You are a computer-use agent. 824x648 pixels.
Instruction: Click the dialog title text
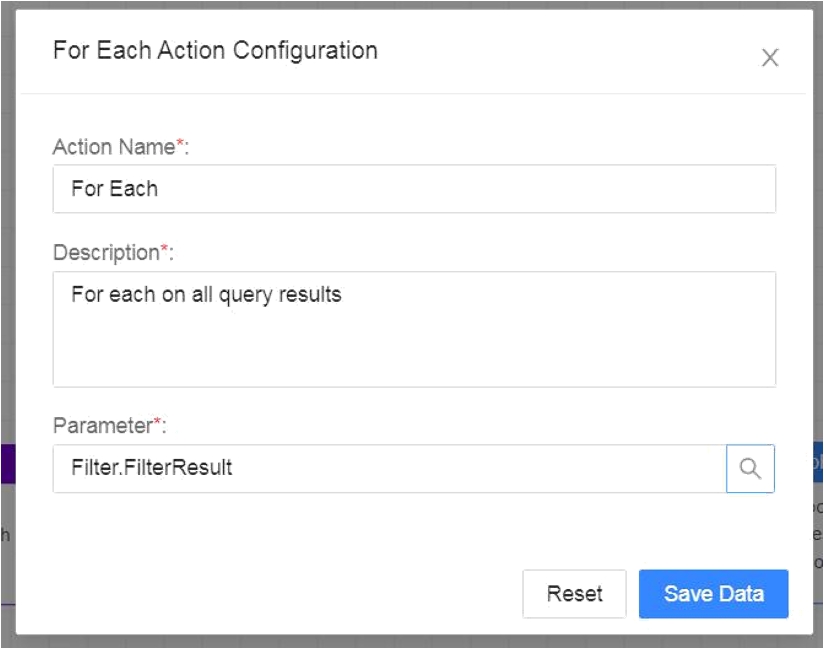[215, 50]
